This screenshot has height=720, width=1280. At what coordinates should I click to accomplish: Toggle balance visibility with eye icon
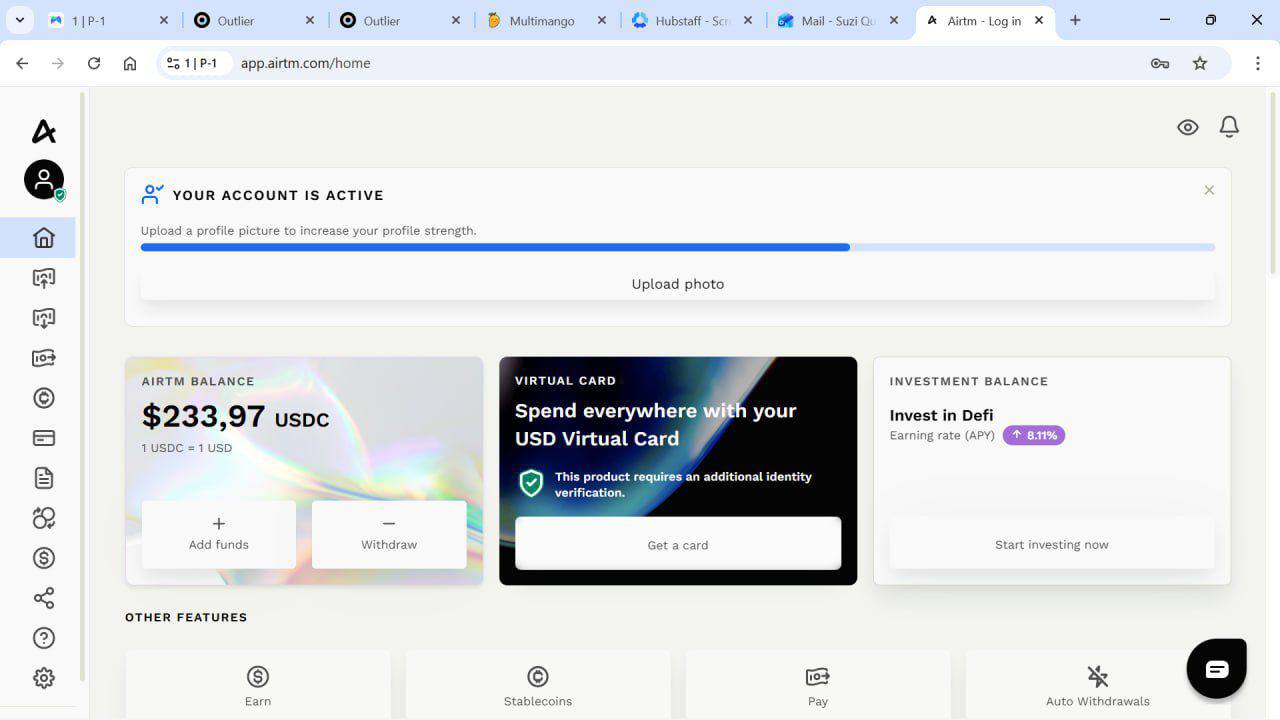[1188, 127]
